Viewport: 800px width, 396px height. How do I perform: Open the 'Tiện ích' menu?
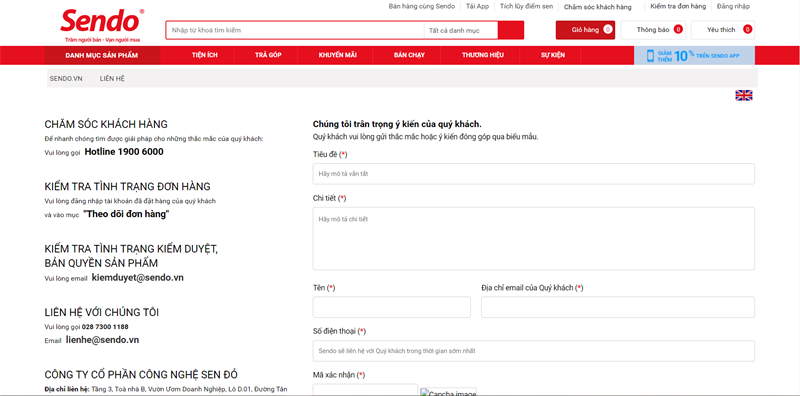pyautogui.click(x=205, y=55)
